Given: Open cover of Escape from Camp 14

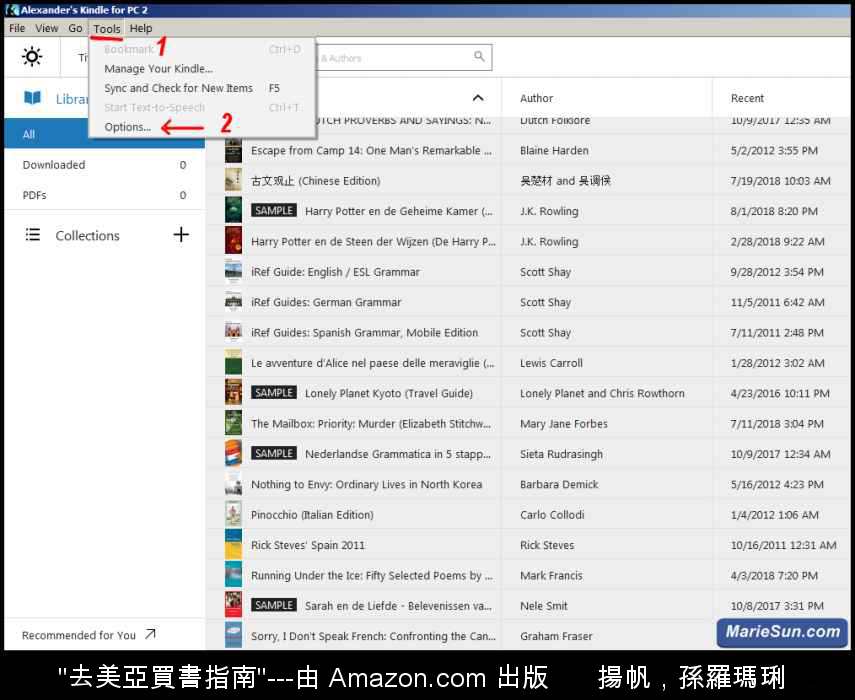Looking at the screenshot, I should pos(233,150).
